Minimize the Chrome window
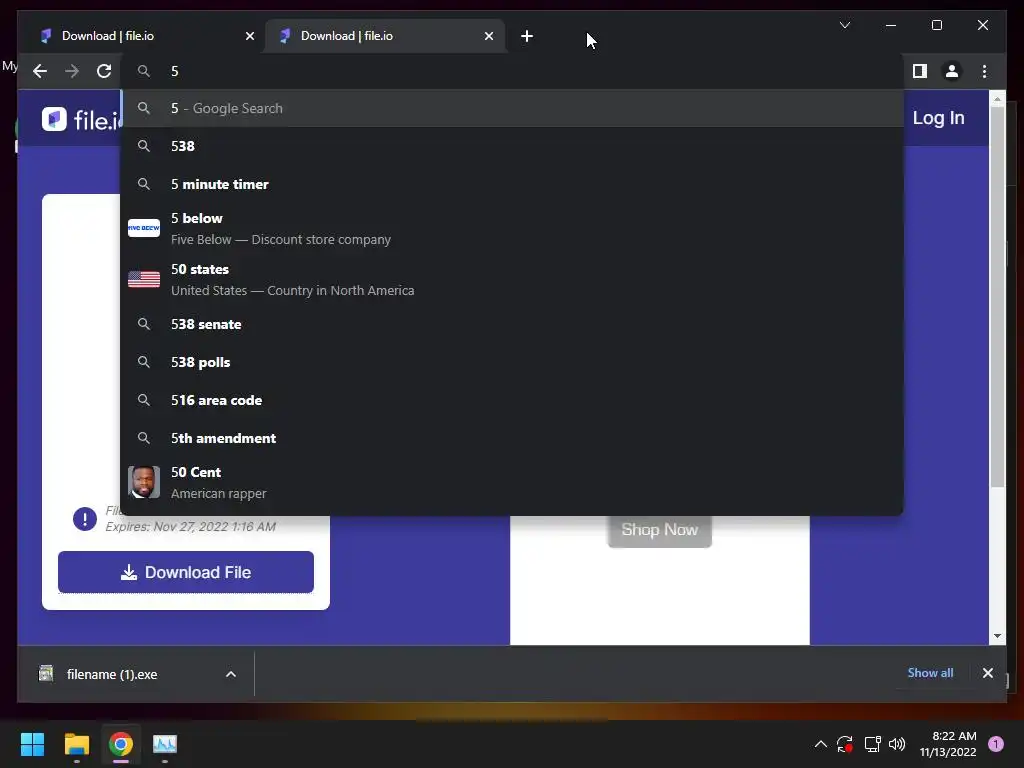The height and width of the screenshot is (768, 1024). (x=891, y=25)
